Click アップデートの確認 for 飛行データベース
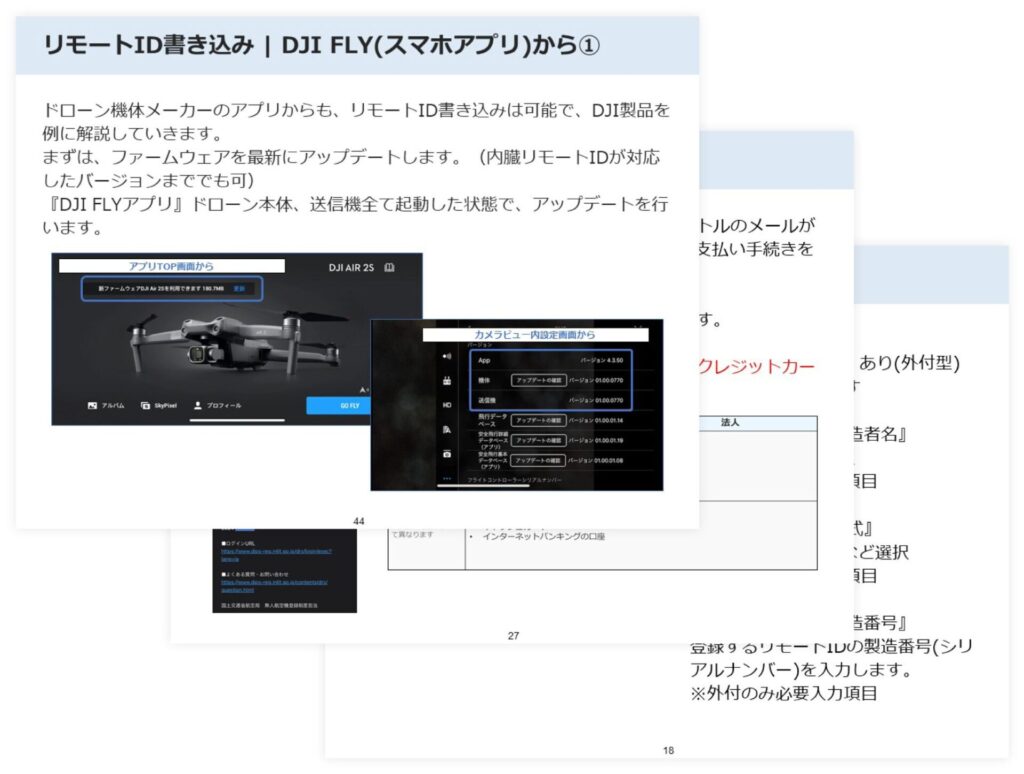The height and width of the screenshot is (774, 1024). coord(538,421)
